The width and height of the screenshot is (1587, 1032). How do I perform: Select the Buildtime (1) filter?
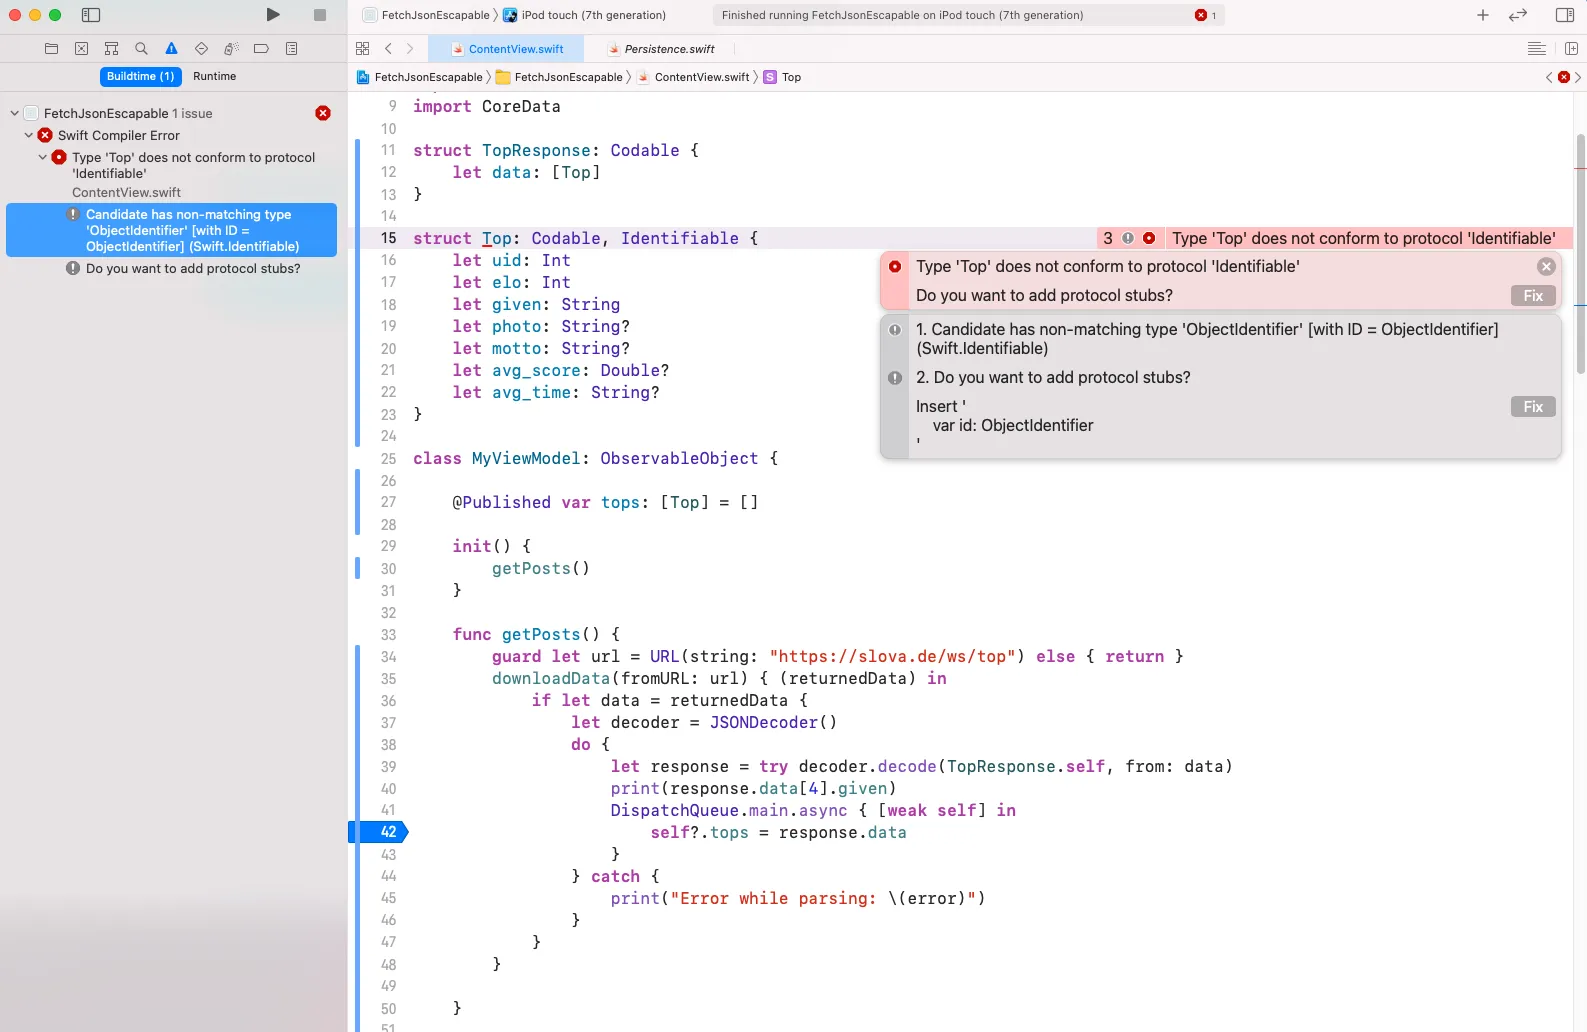pos(141,76)
